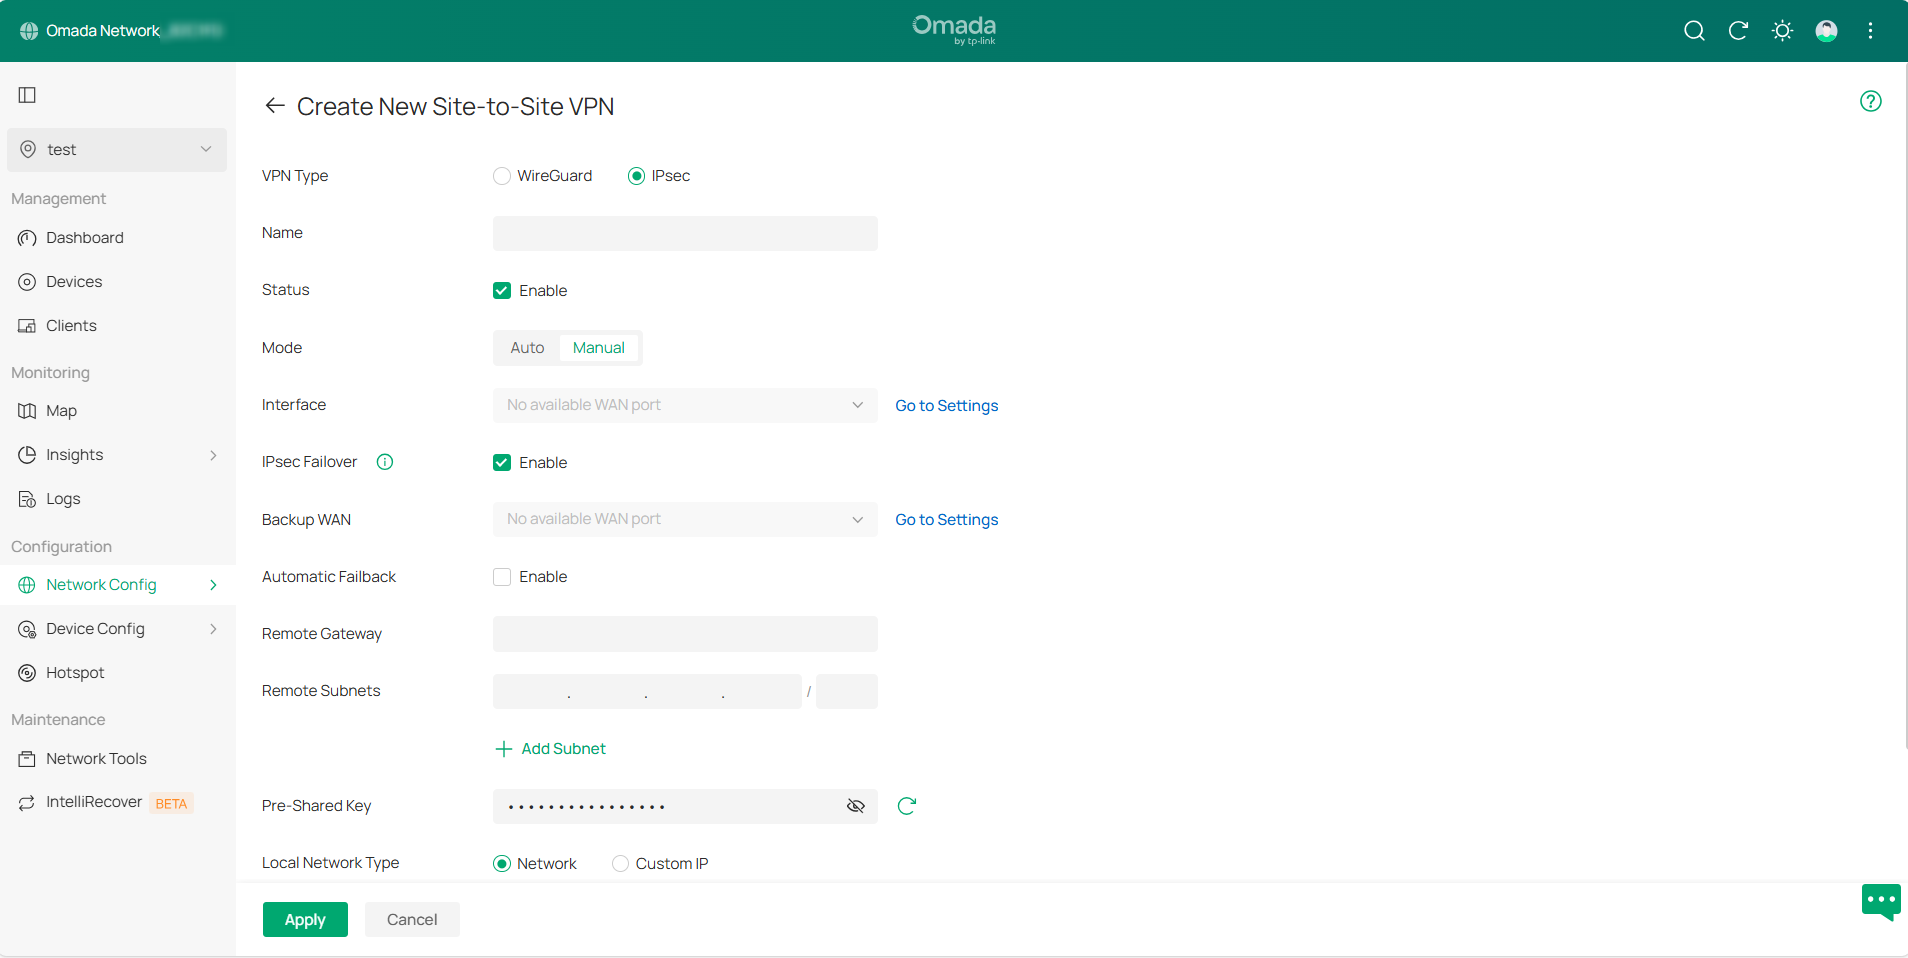Open the Clients page
Image resolution: width=1908 pixels, height=958 pixels.
click(71, 325)
